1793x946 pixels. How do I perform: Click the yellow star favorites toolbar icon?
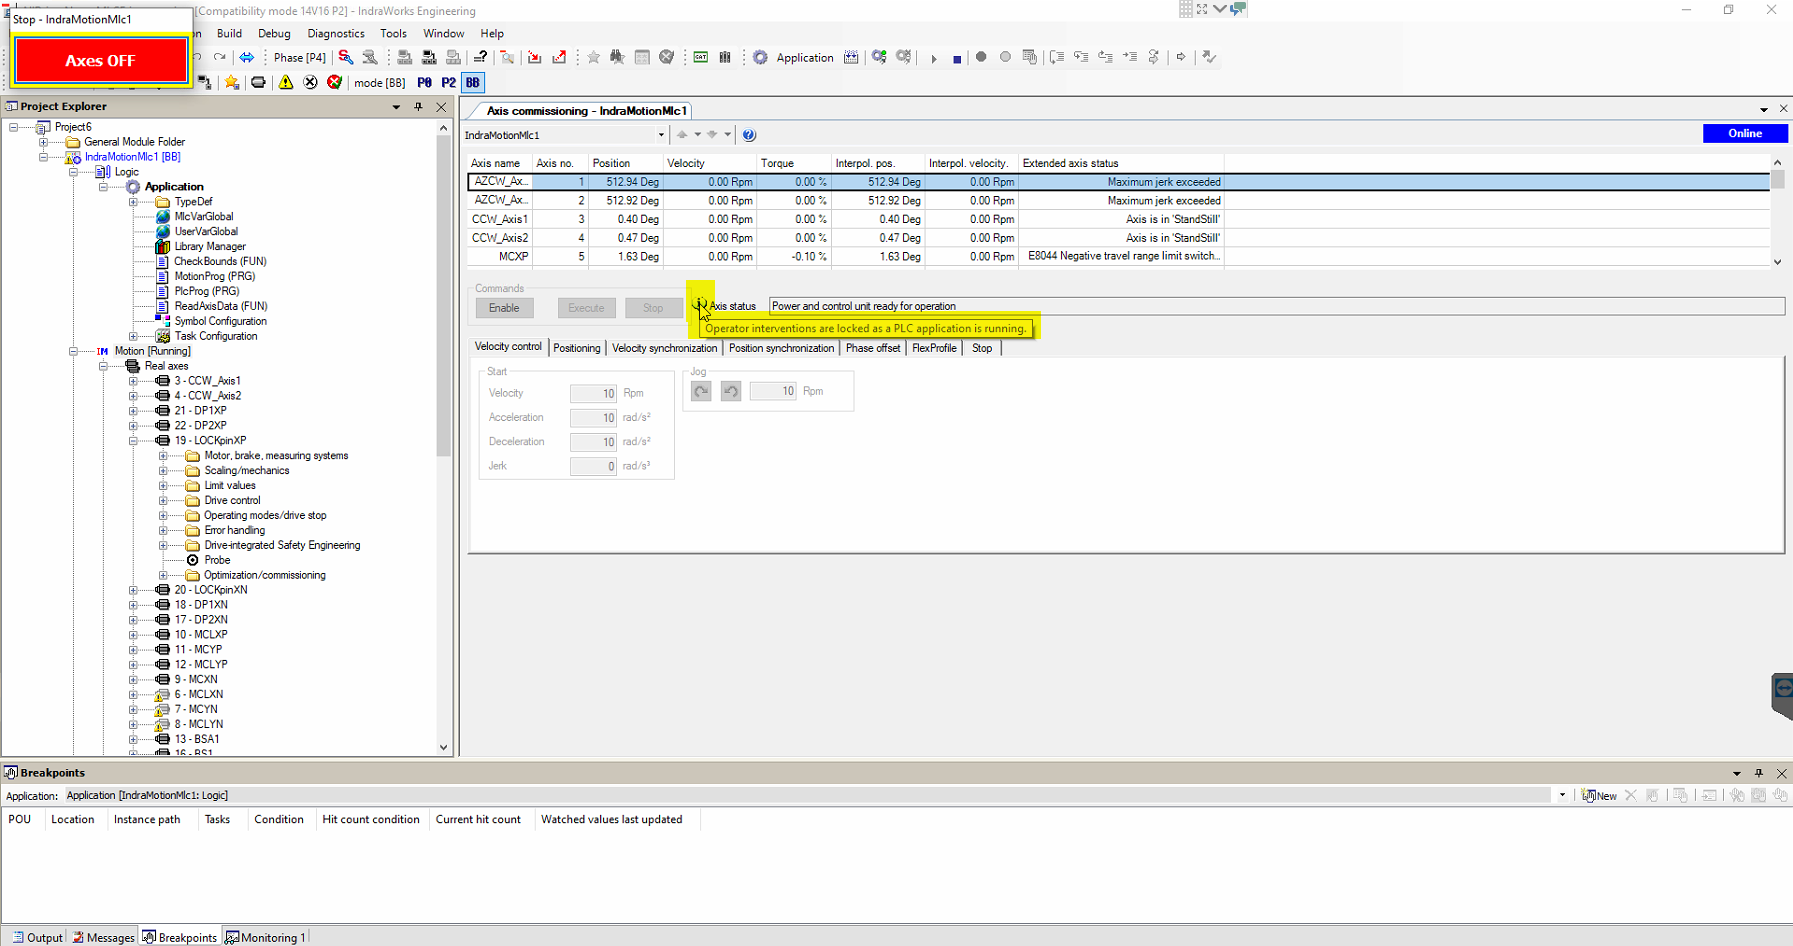coord(232,83)
